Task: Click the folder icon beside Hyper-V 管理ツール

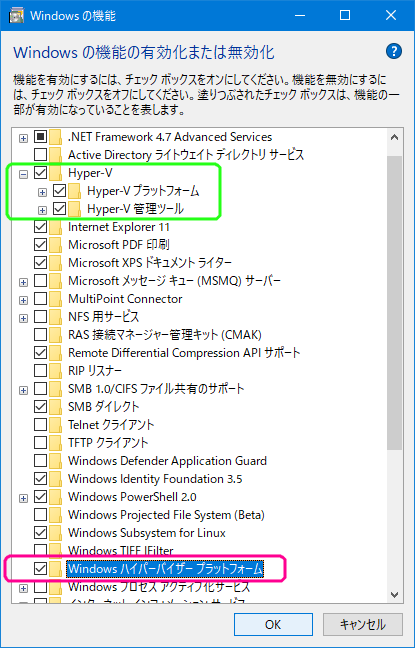Action: [75, 210]
